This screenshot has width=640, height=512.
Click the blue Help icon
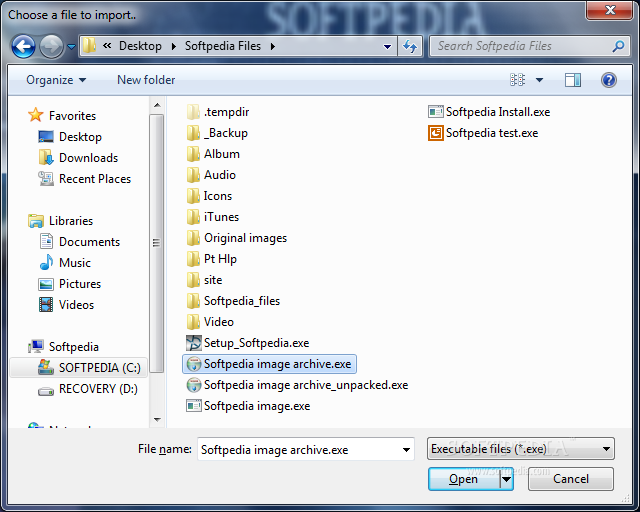pyautogui.click(x=609, y=80)
